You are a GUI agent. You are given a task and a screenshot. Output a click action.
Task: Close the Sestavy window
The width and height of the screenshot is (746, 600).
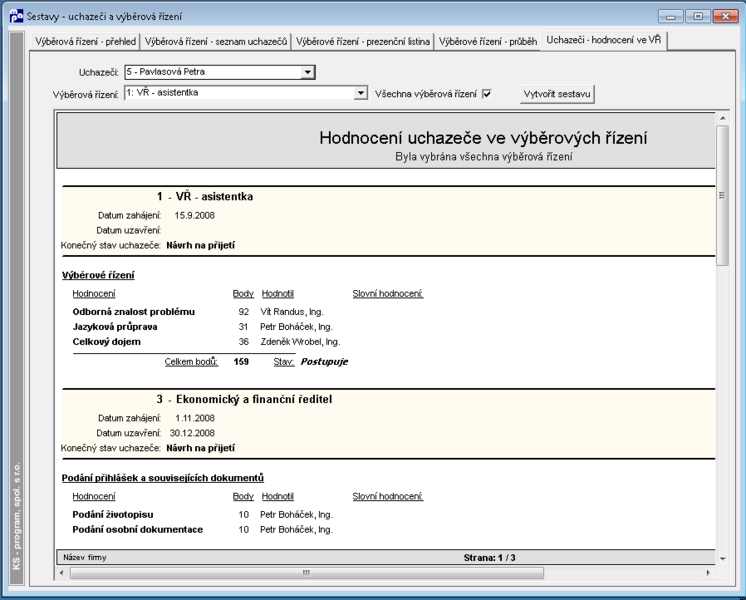click(726, 16)
